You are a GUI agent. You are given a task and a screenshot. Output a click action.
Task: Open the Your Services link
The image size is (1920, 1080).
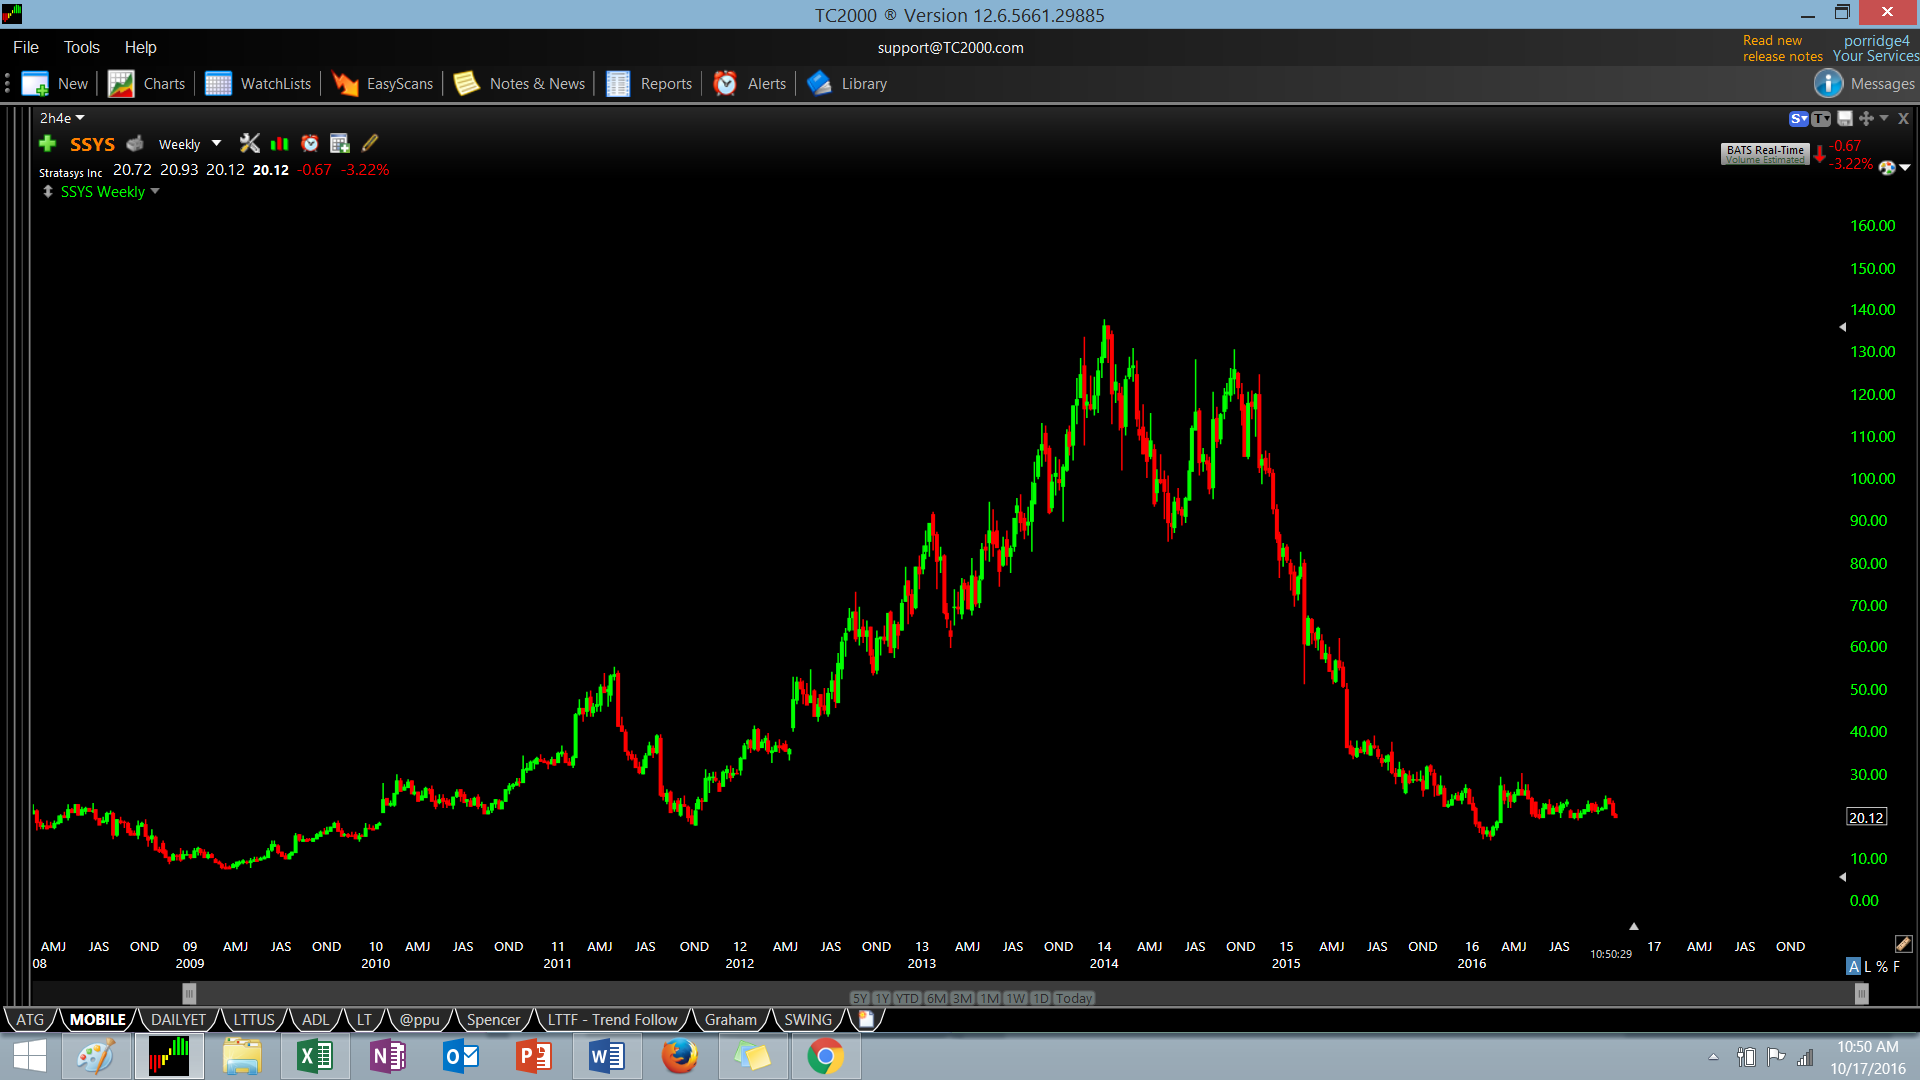point(1876,56)
